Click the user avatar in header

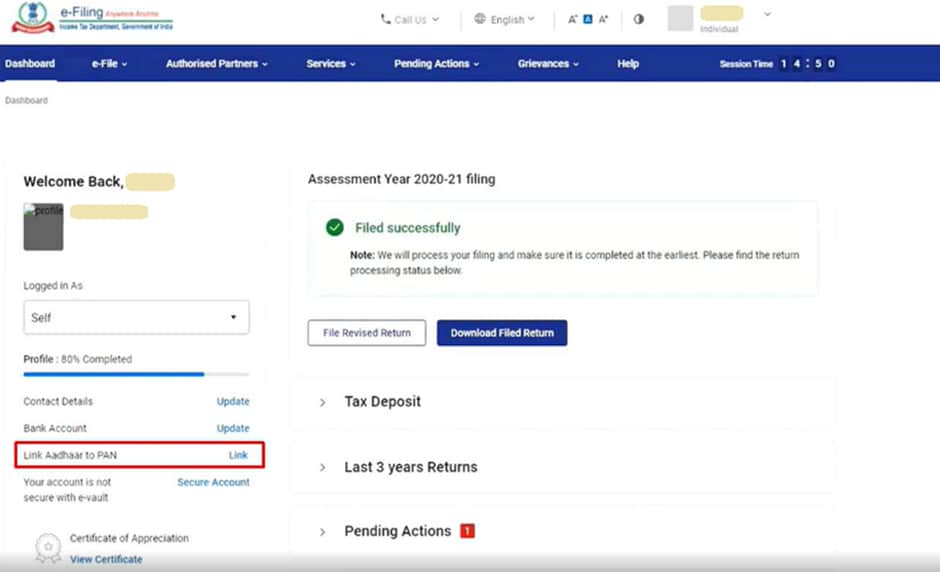click(x=680, y=18)
